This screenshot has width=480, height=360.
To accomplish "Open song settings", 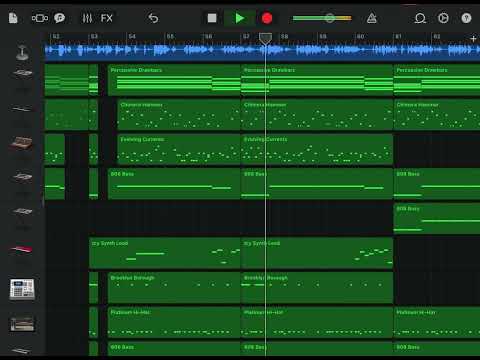I will click(443, 18).
